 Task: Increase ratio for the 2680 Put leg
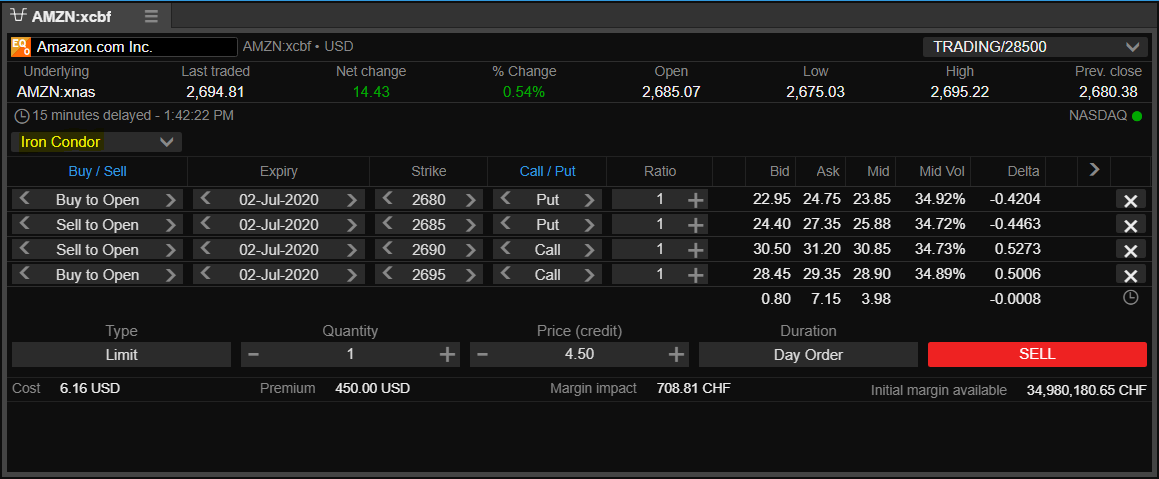(695, 200)
